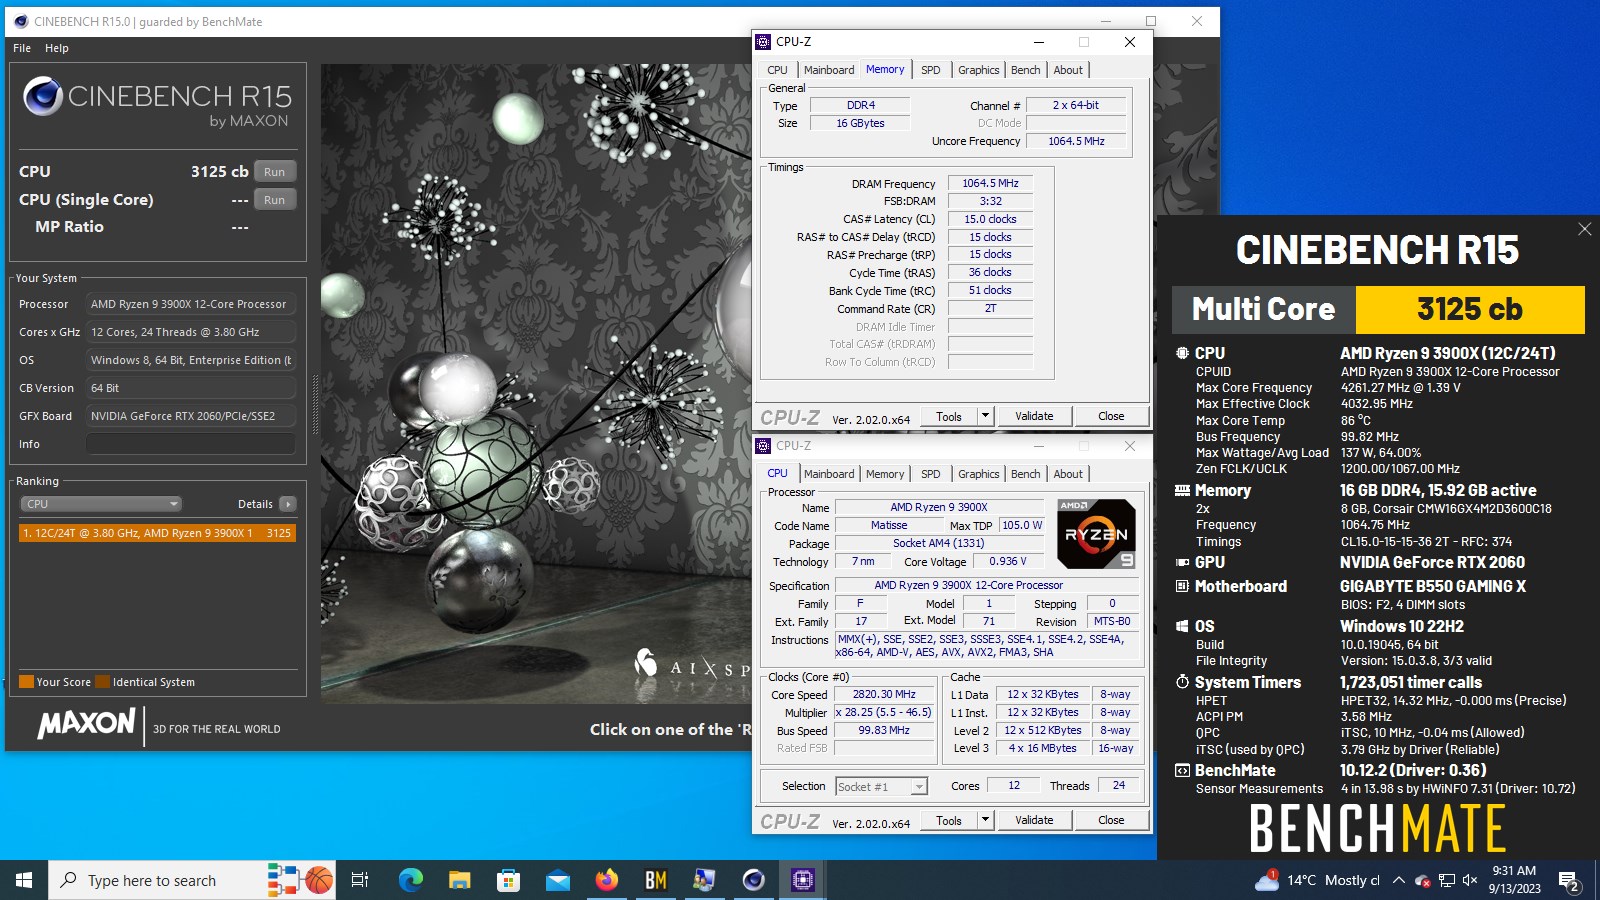Run the CPU multi-core benchmark
1600x900 pixels.
[x=275, y=172]
